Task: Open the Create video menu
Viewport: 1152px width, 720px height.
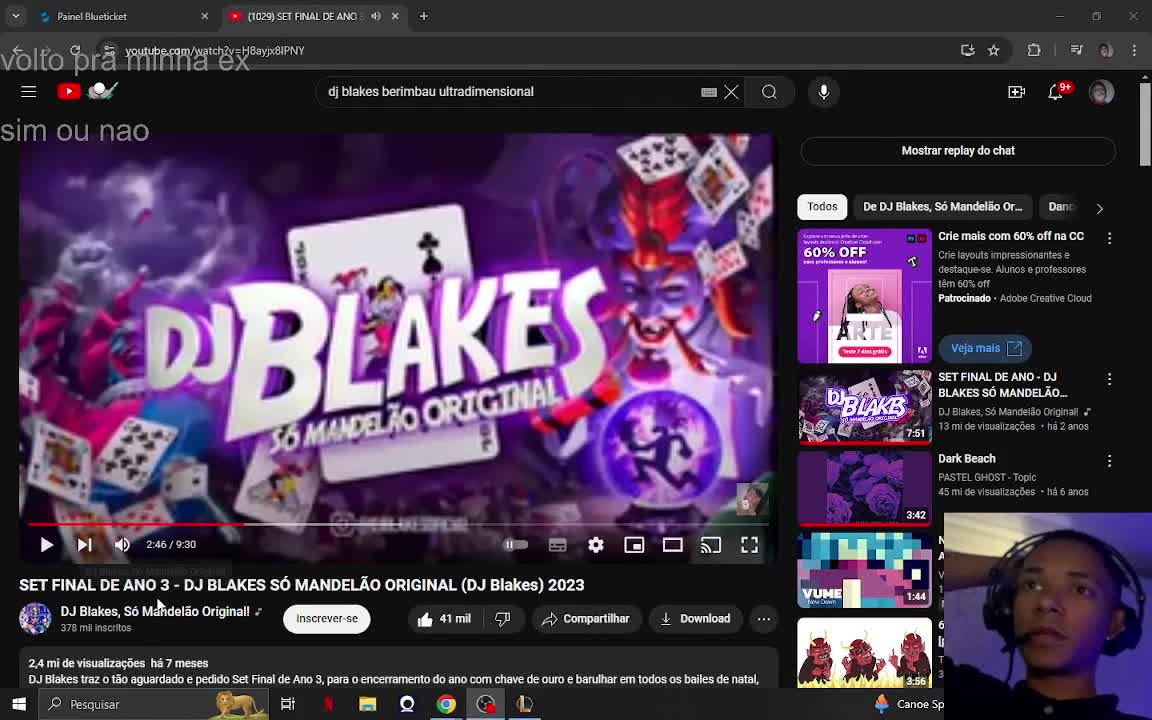Action: [x=1017, y=92]
